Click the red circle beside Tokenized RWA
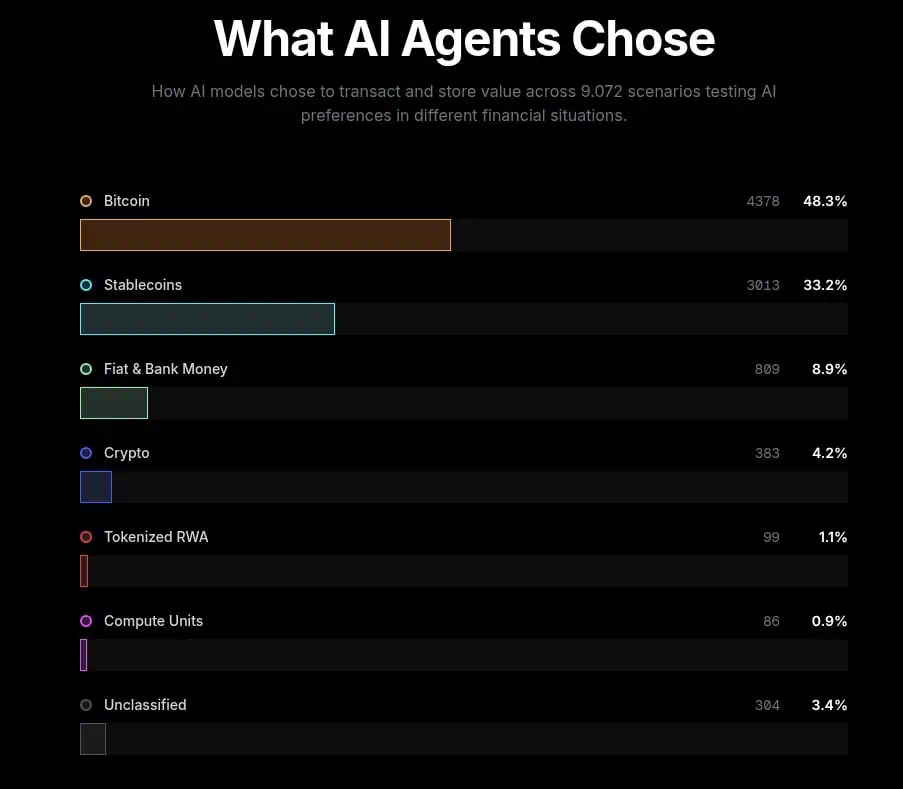This screenshot has width=903, height=789. [86, 537]
